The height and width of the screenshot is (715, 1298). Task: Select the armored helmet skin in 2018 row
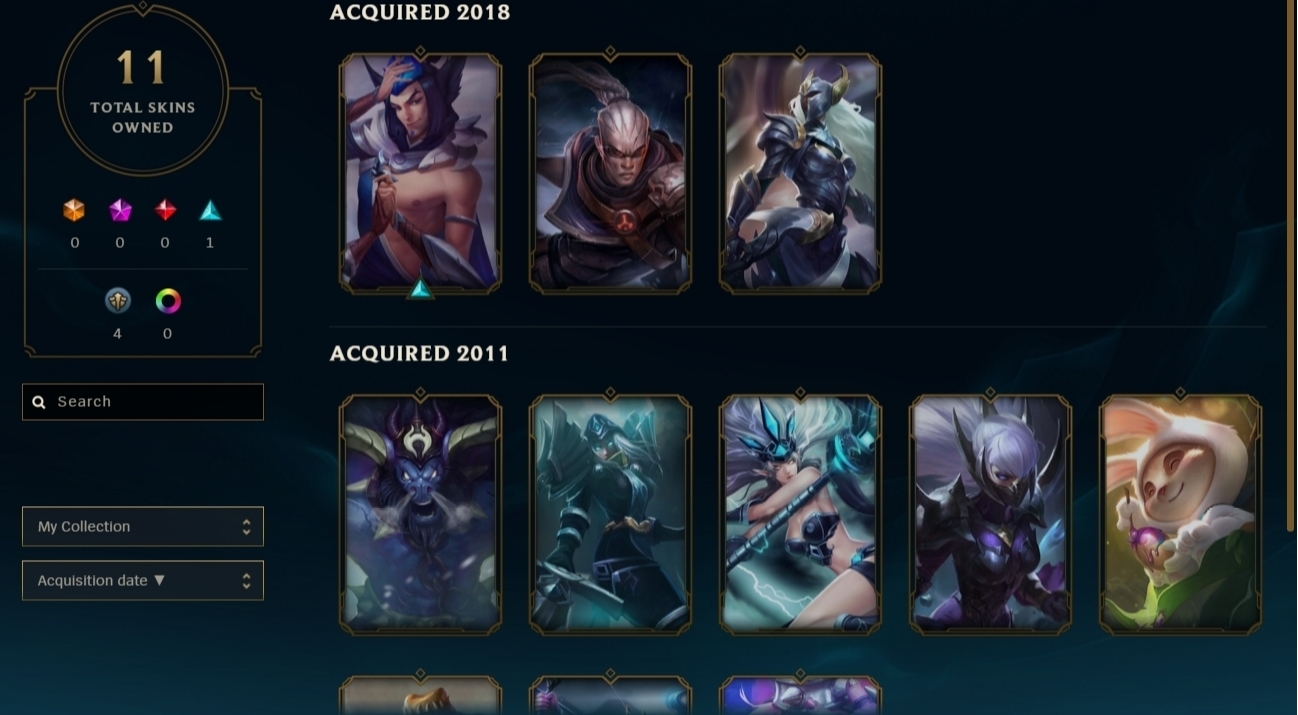[800, 173]
